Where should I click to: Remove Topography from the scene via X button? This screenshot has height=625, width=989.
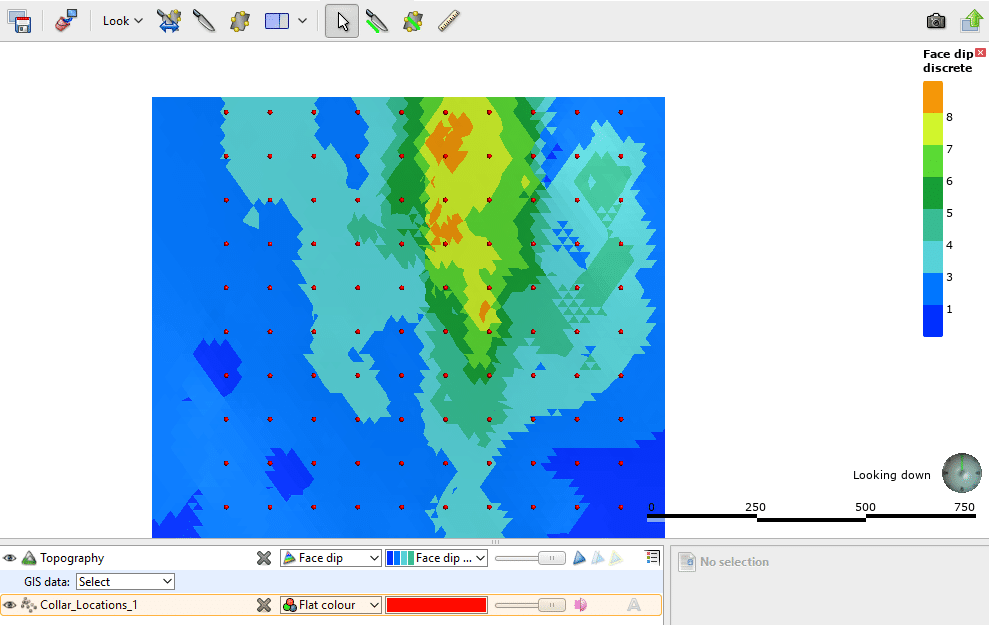coord(264,557)
